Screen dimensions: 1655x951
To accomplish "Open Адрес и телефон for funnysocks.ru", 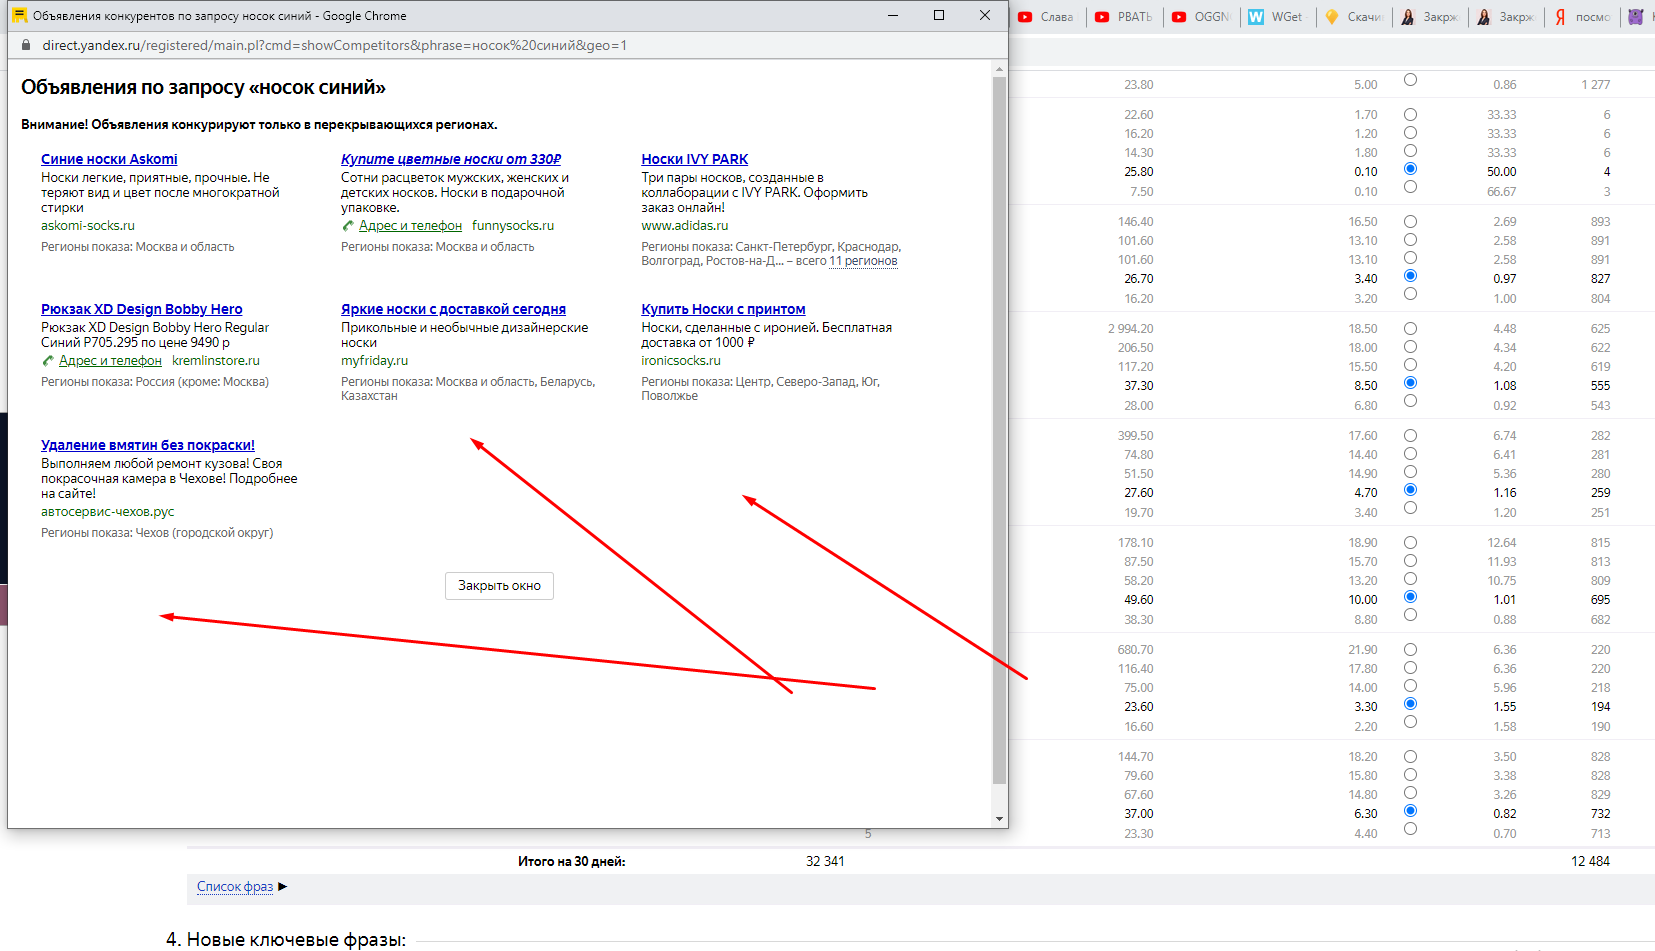I will [x=410, y=226].
